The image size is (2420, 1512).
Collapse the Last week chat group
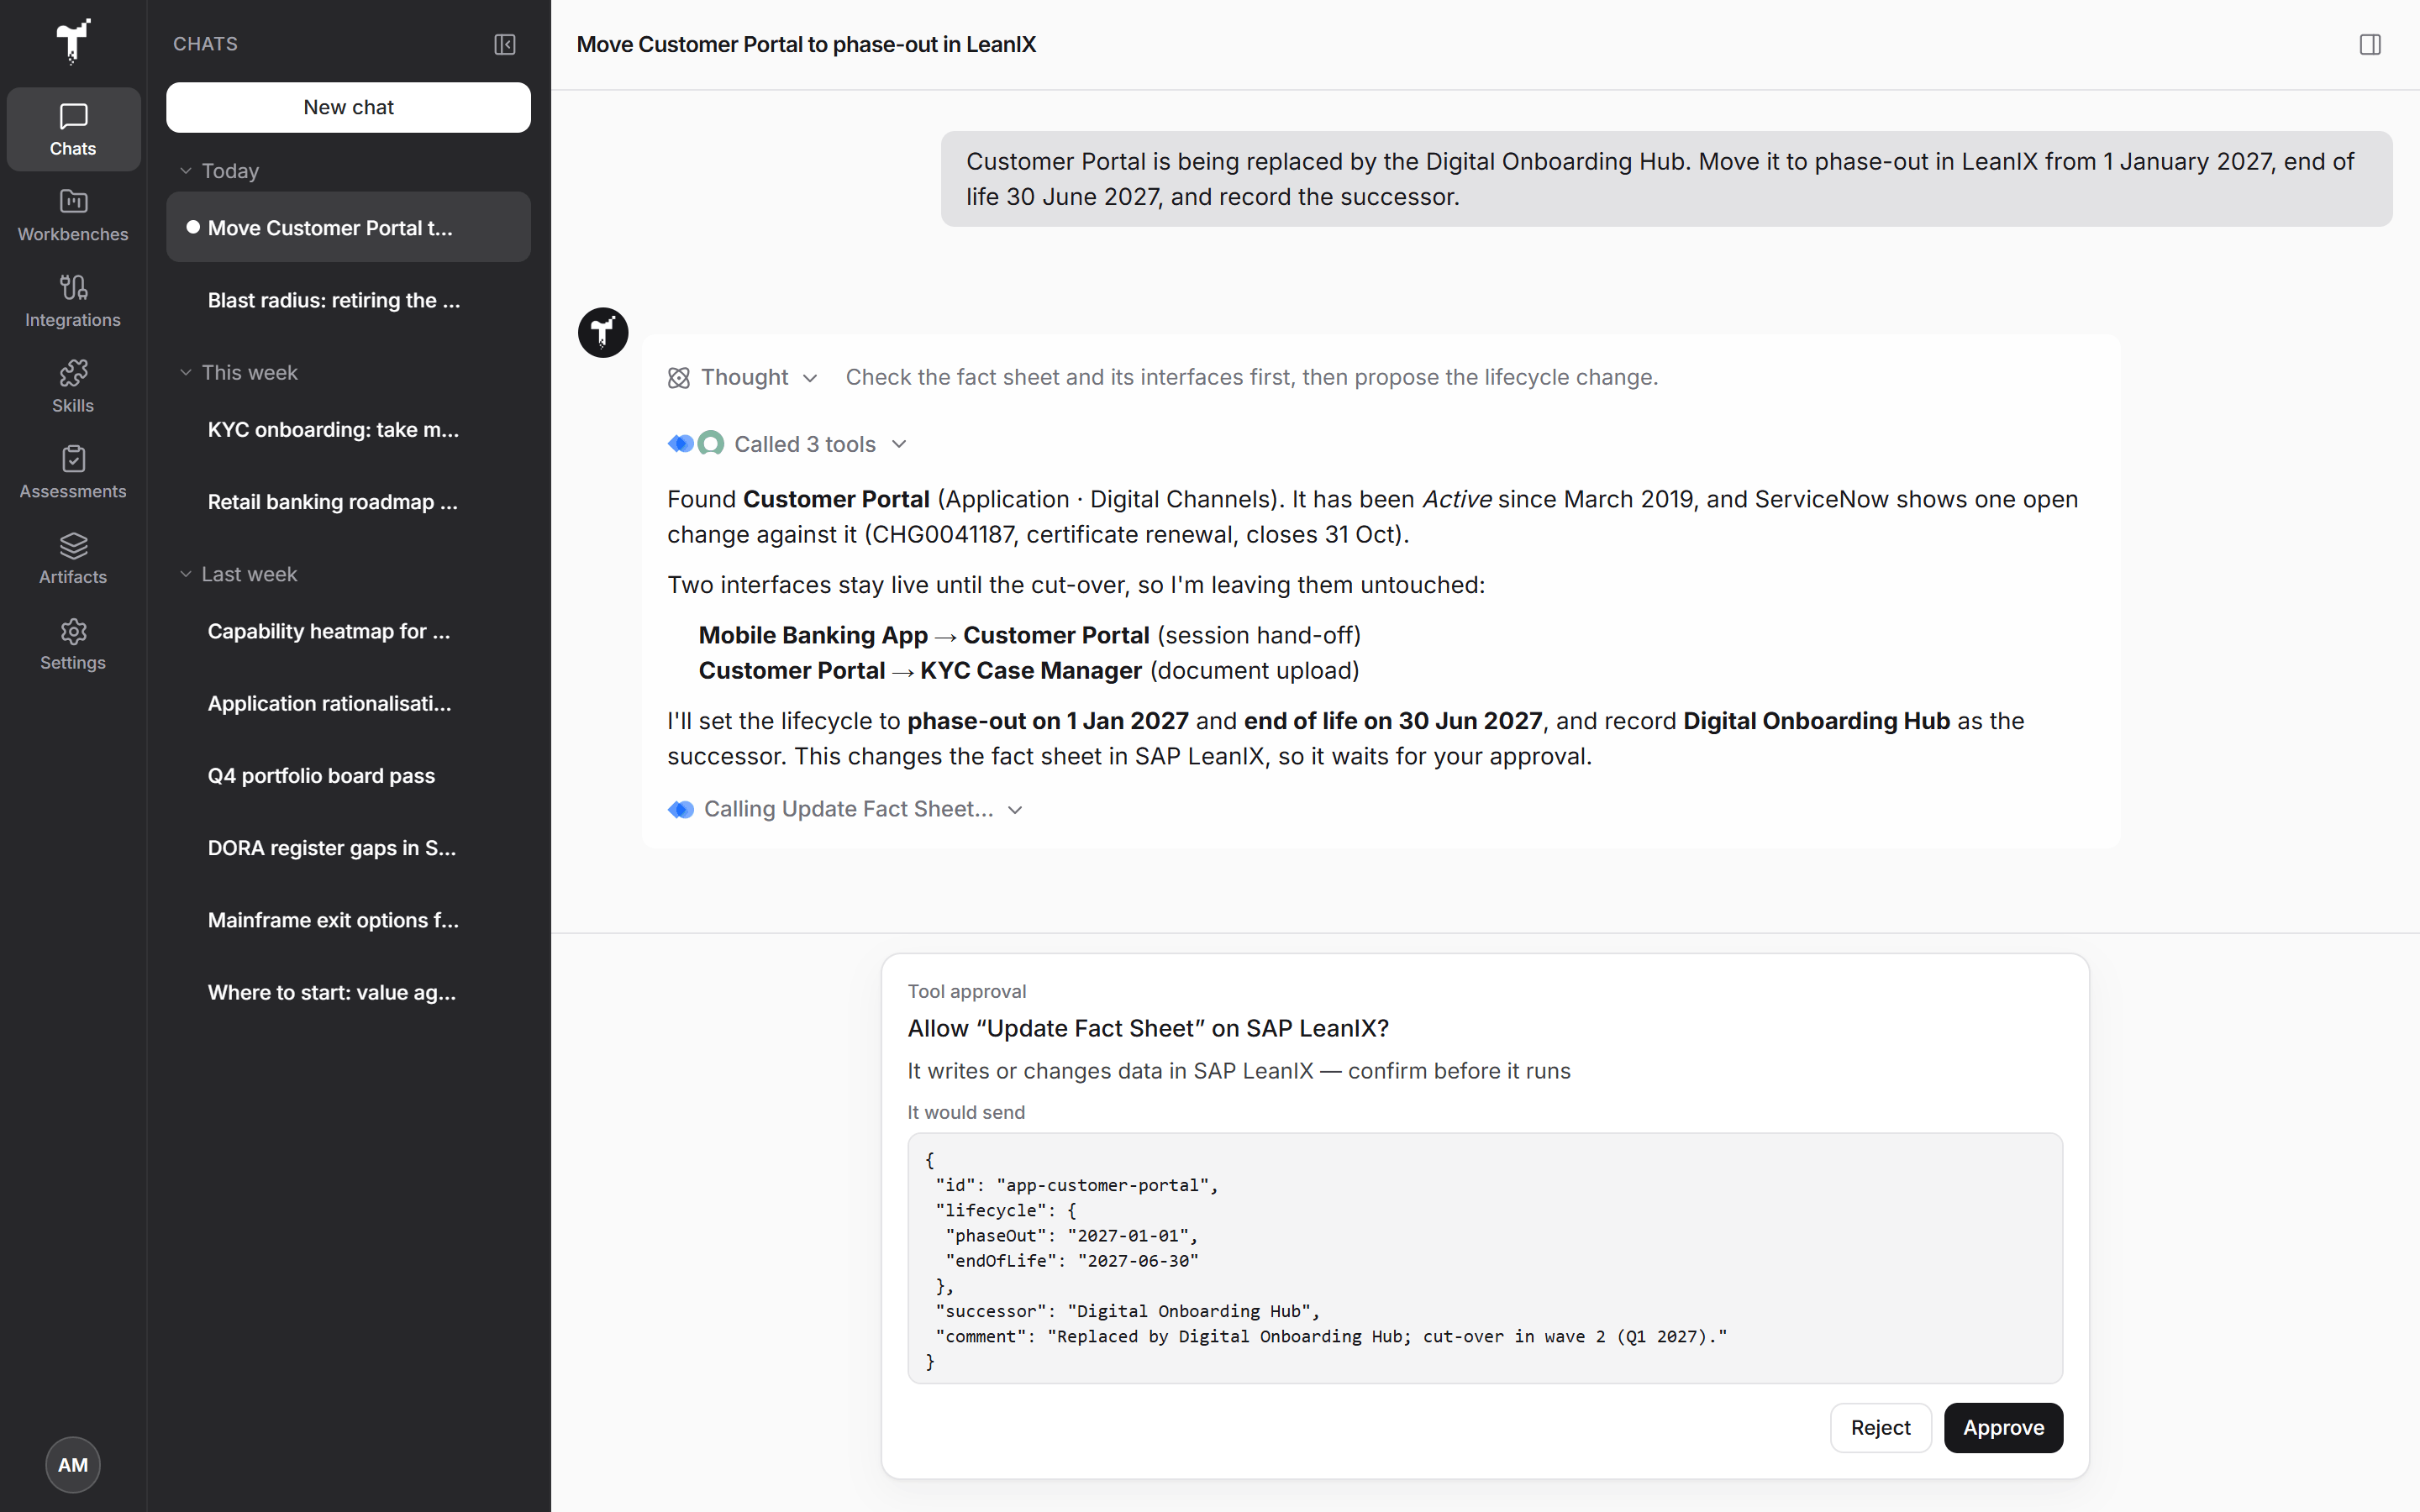tap(185, 574)
